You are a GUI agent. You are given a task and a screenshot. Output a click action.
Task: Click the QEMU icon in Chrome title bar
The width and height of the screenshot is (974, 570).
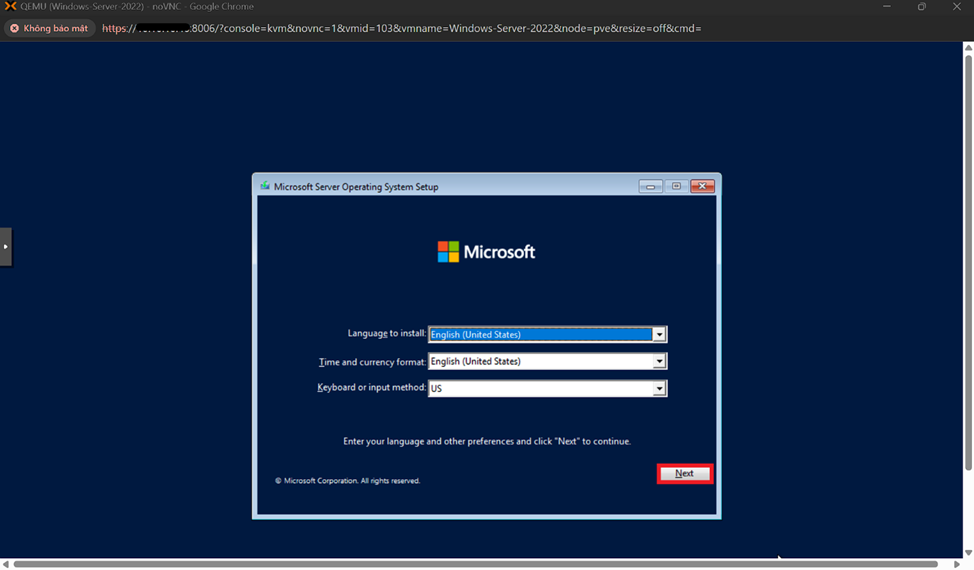[10, 7]
